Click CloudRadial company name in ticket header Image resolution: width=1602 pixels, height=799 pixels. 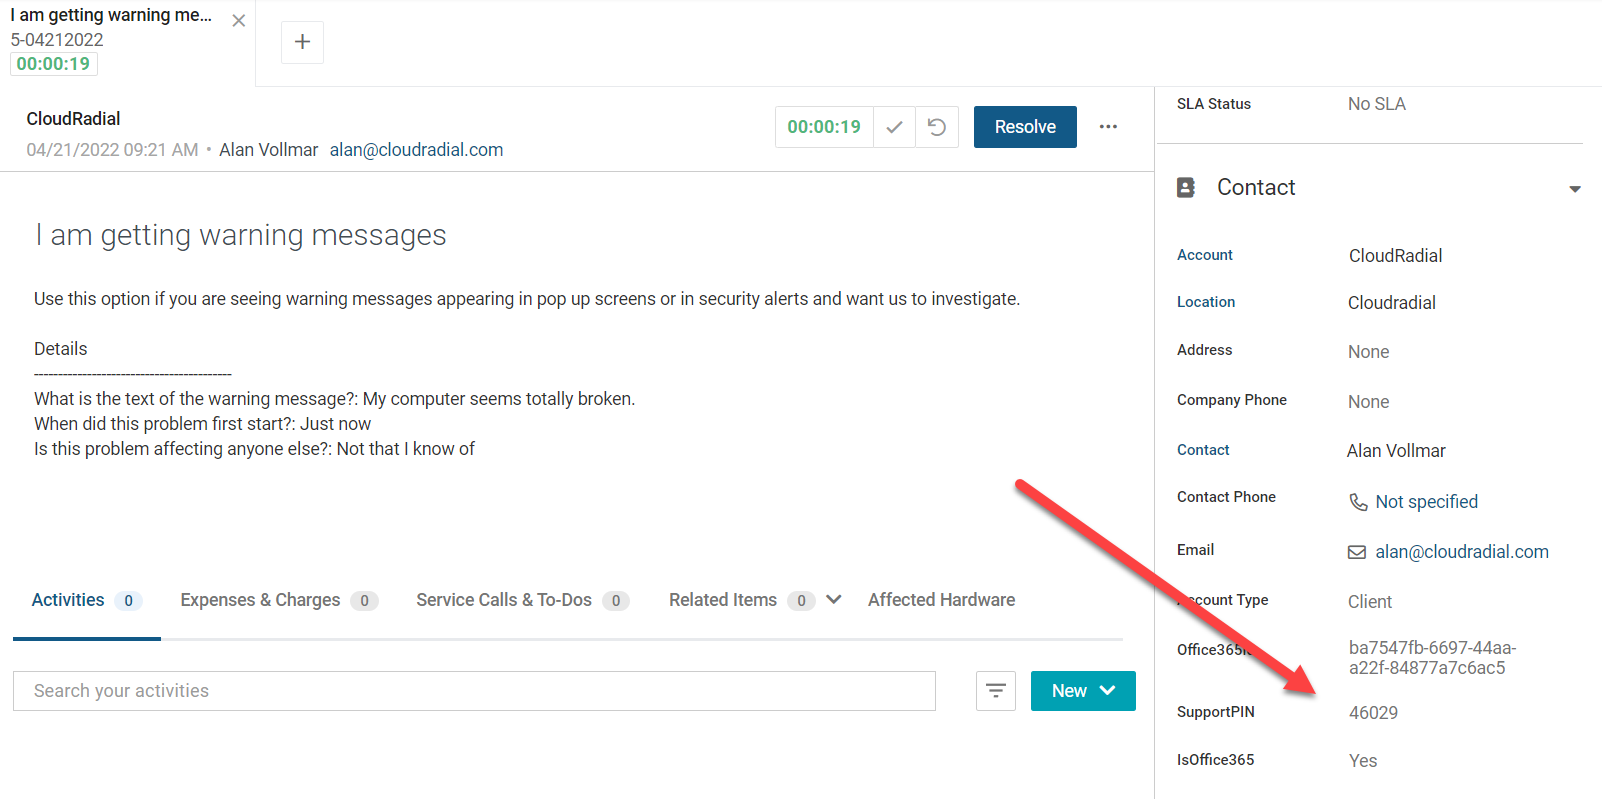73,119
